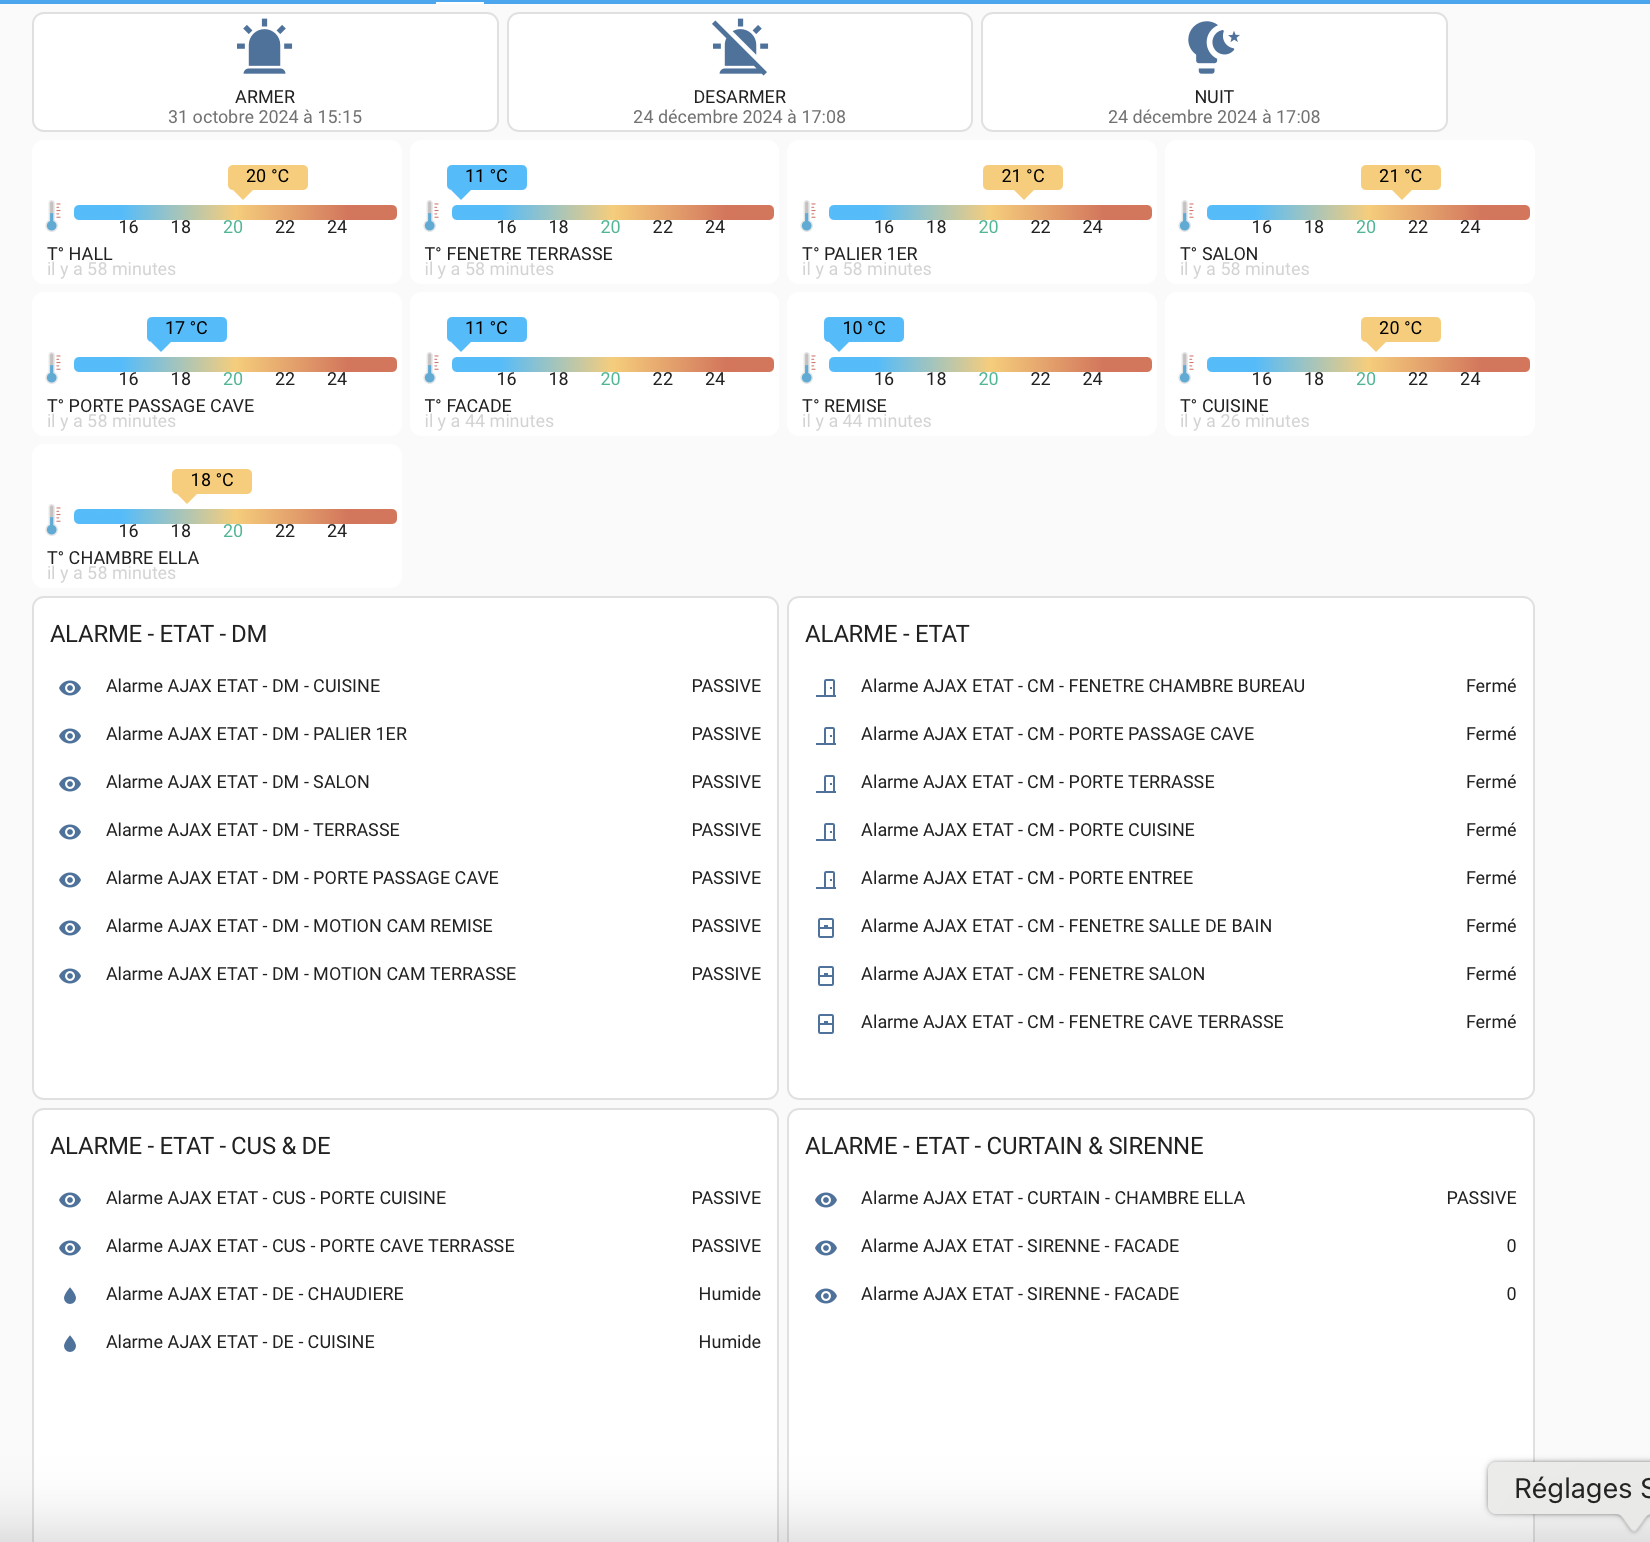Screen dimensions: 1650x1542
Task: Click the eye icon for DM - CUISINE
Action: point(70,687)
